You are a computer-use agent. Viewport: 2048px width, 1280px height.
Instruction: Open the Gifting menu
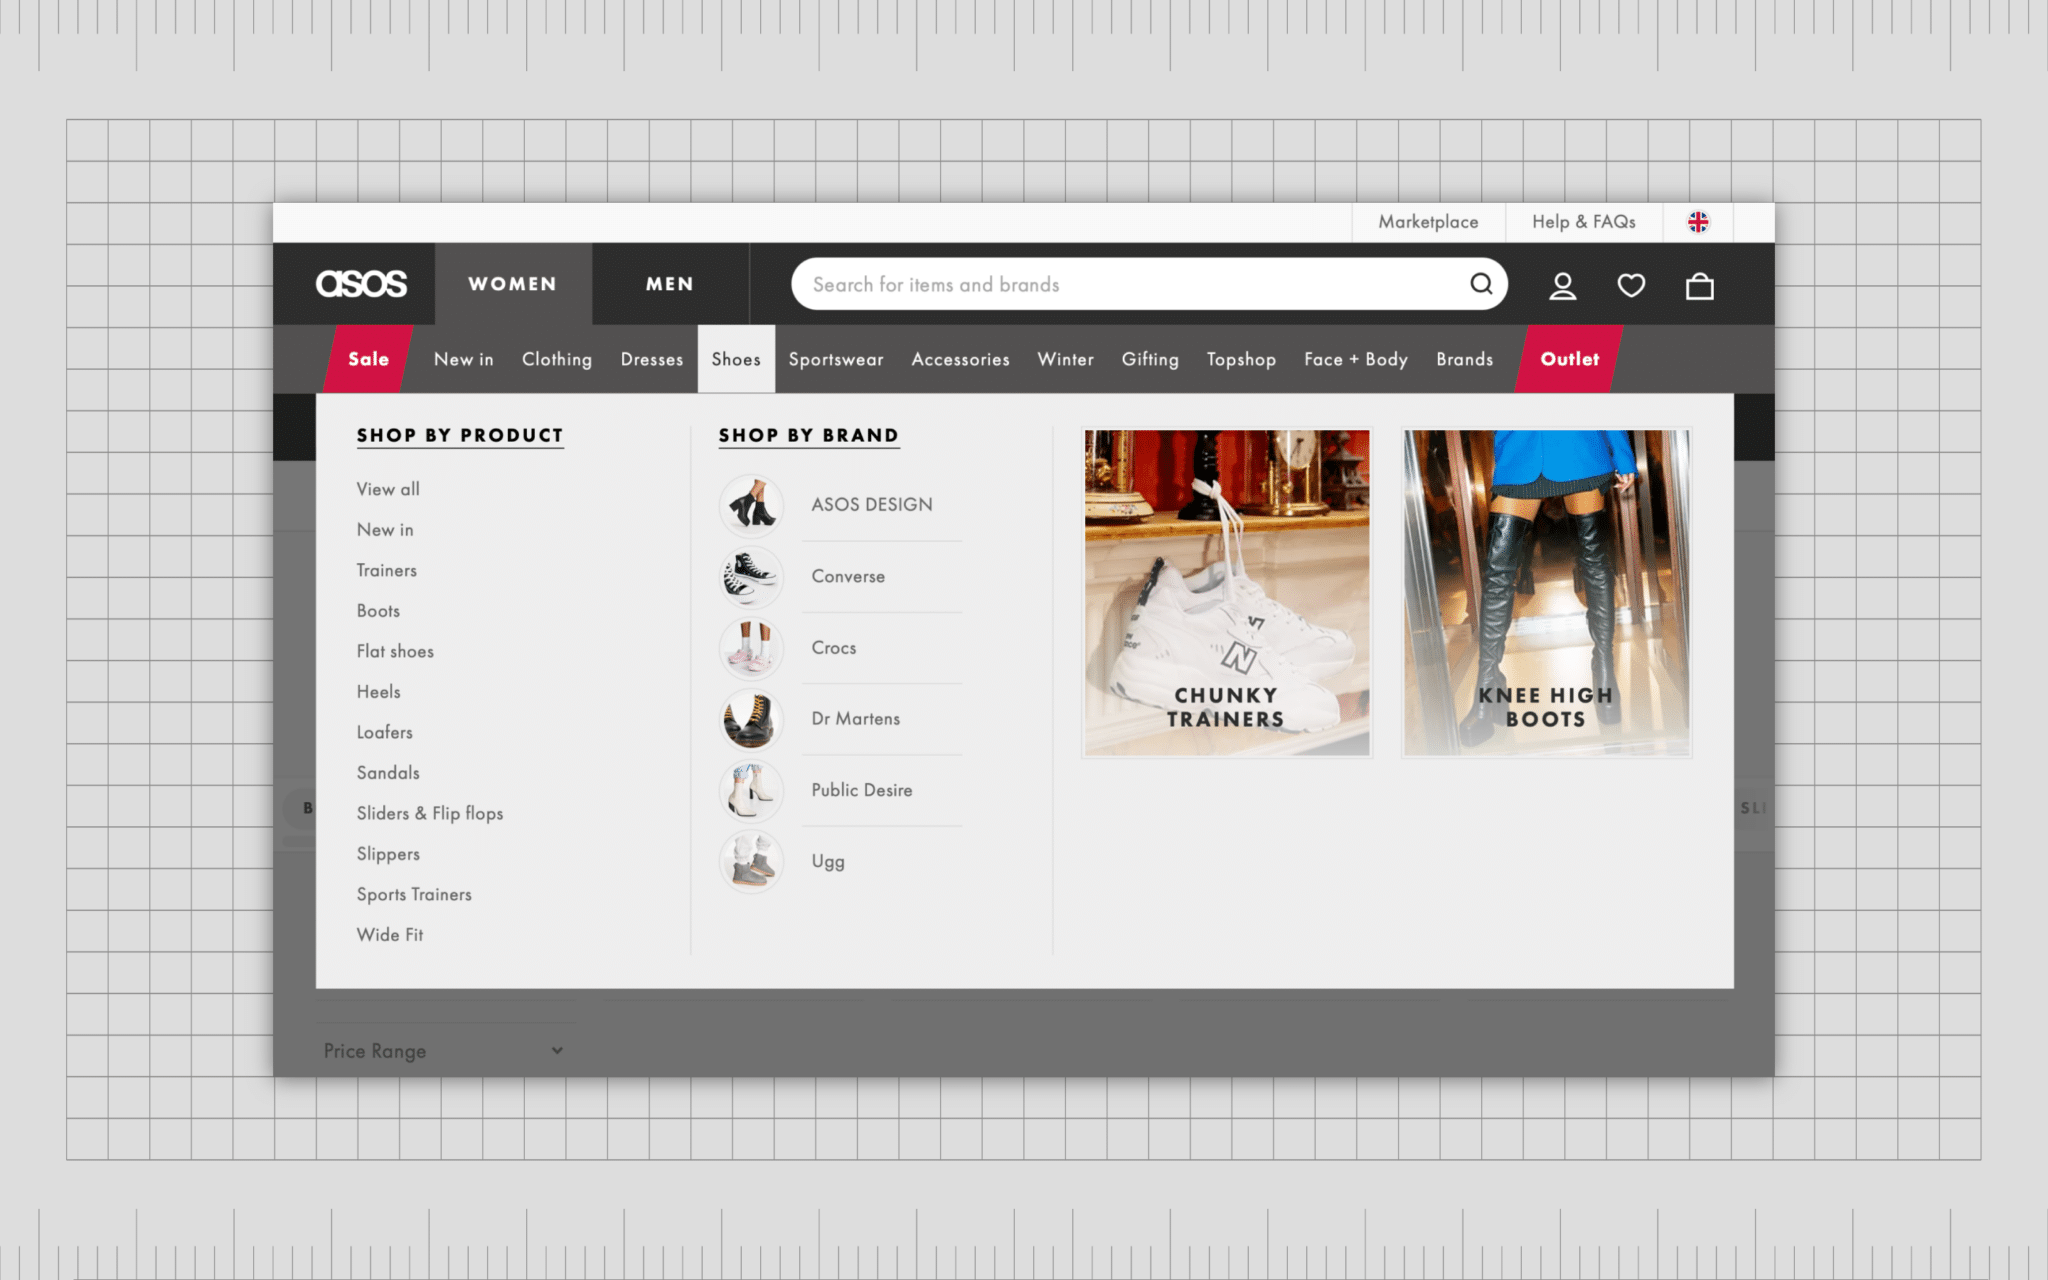[1150, 359]
